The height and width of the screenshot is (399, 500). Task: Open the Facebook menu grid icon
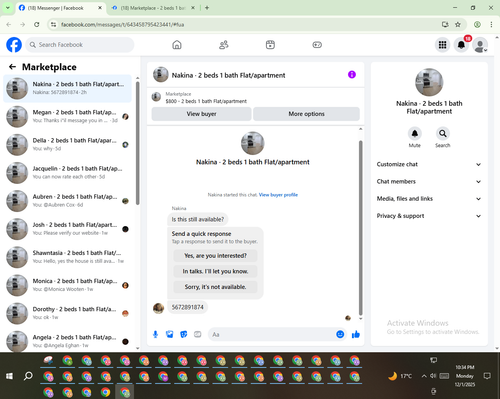[442, 45]
